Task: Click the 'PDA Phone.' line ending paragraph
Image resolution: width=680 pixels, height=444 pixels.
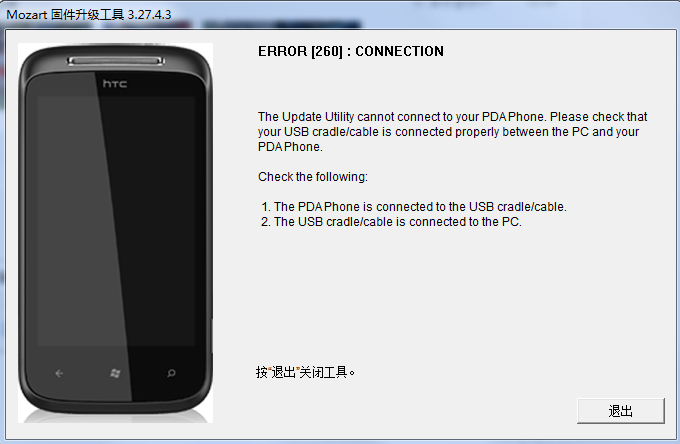Action: click(290, 147)
